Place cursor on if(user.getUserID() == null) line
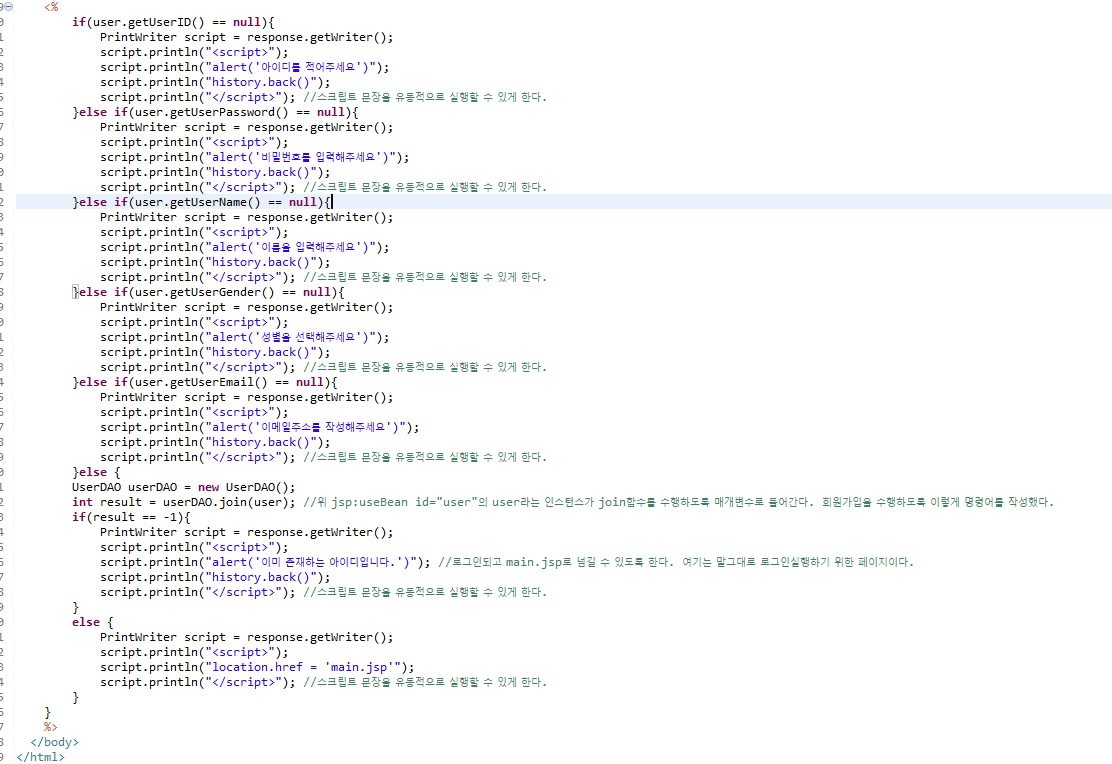 (x=173, y=22)
